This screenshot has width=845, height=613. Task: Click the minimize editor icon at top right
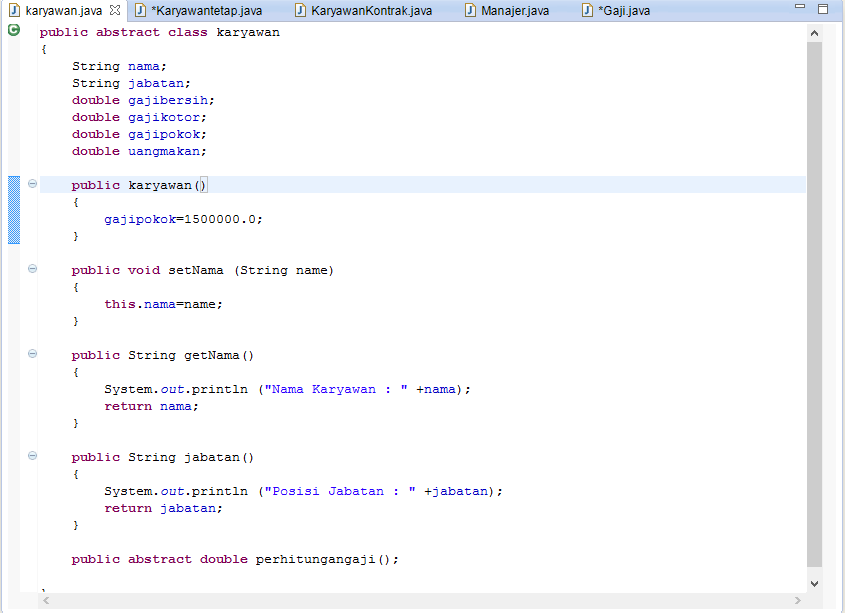pos(800,8)
